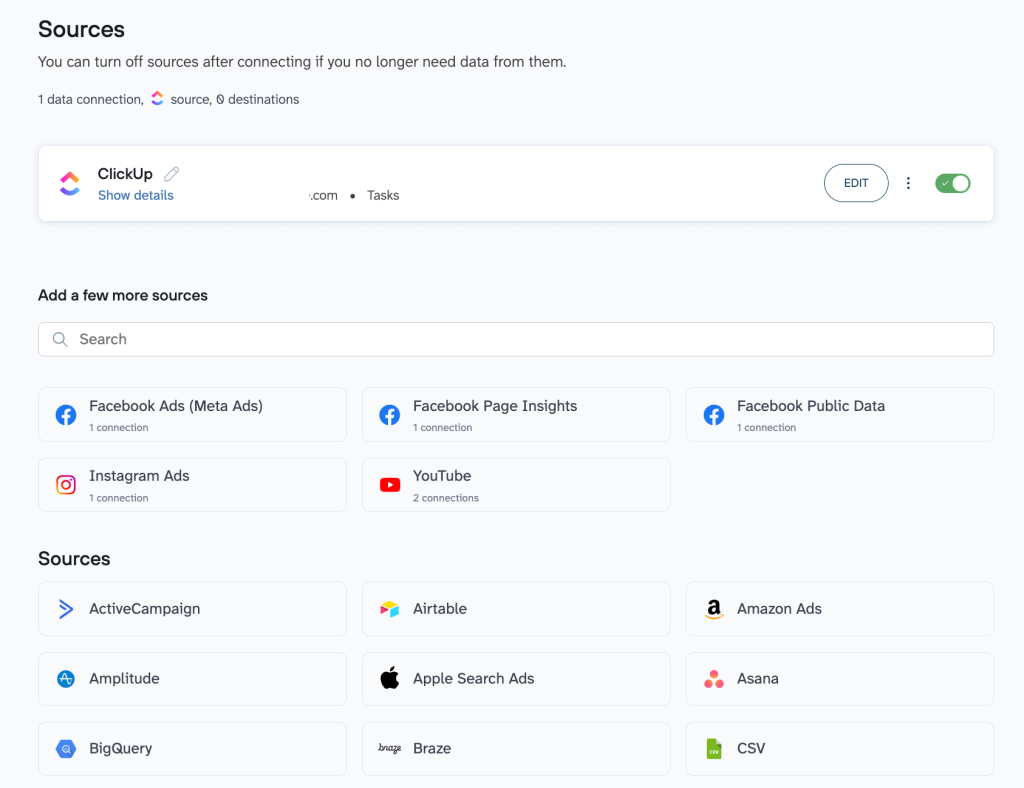
Task: Choose the Apple Search Ads icon
Action: 390,679
